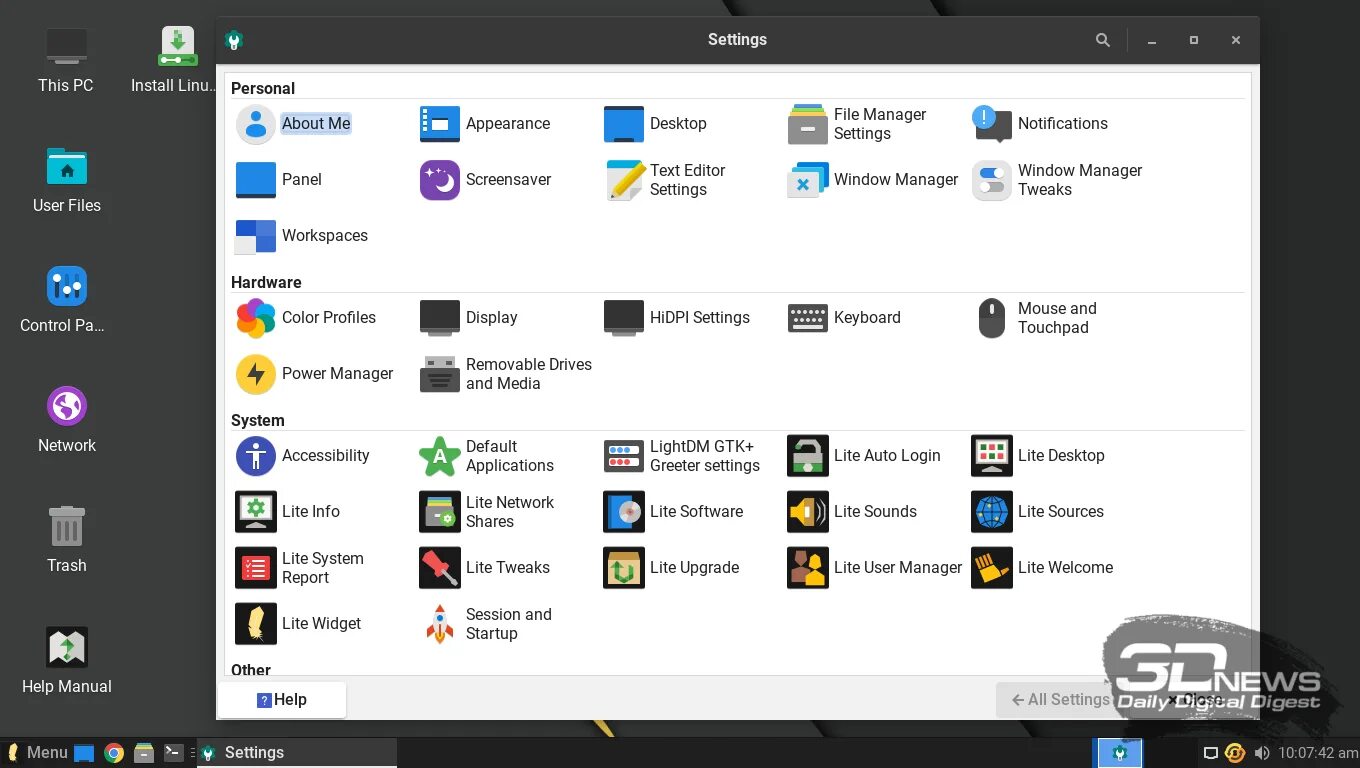
Task: Open Lite Network Shares icon
Action: [x=440, y=512]
